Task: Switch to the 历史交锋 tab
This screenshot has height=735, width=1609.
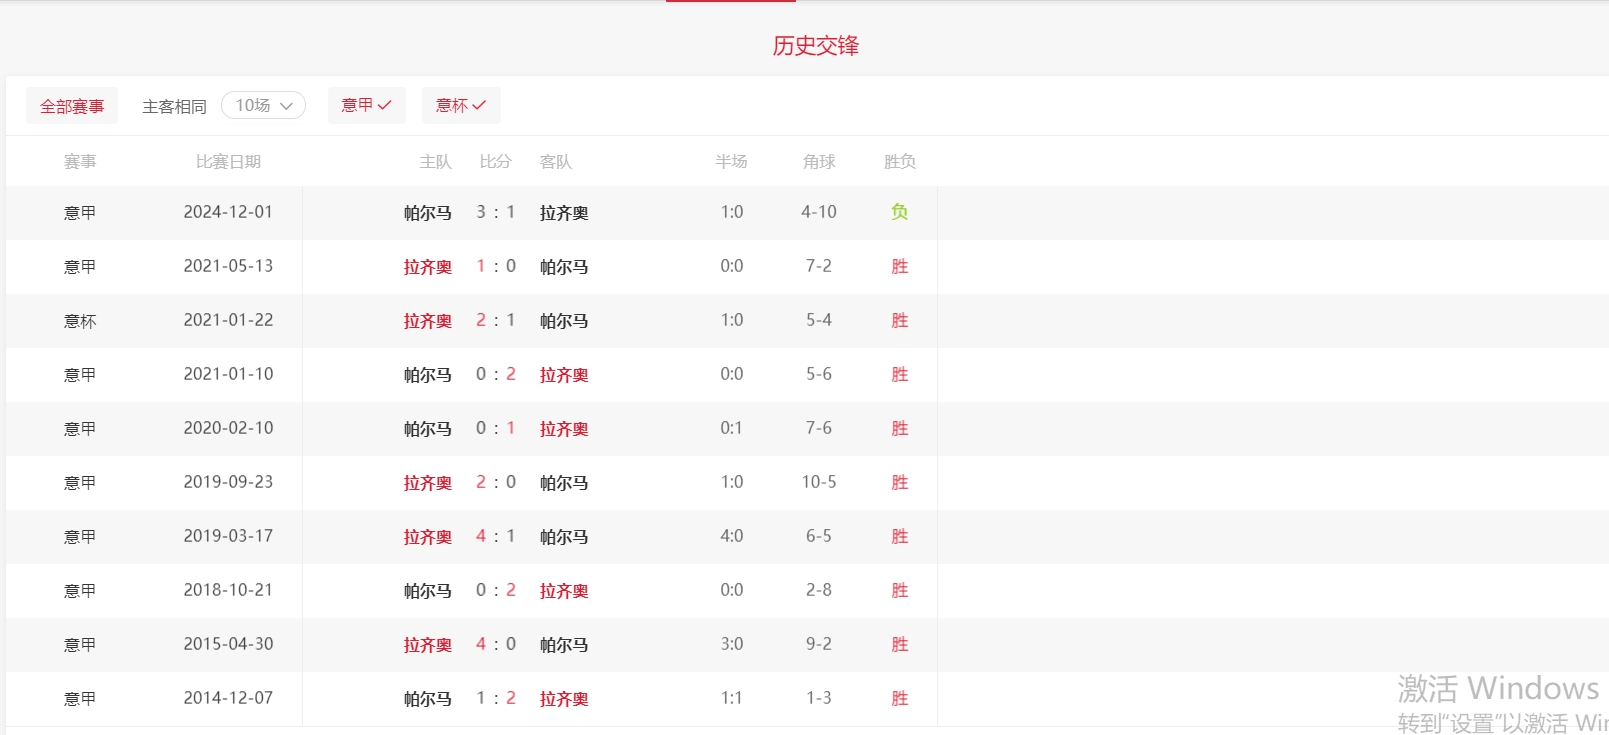Action: coord(815,46)
